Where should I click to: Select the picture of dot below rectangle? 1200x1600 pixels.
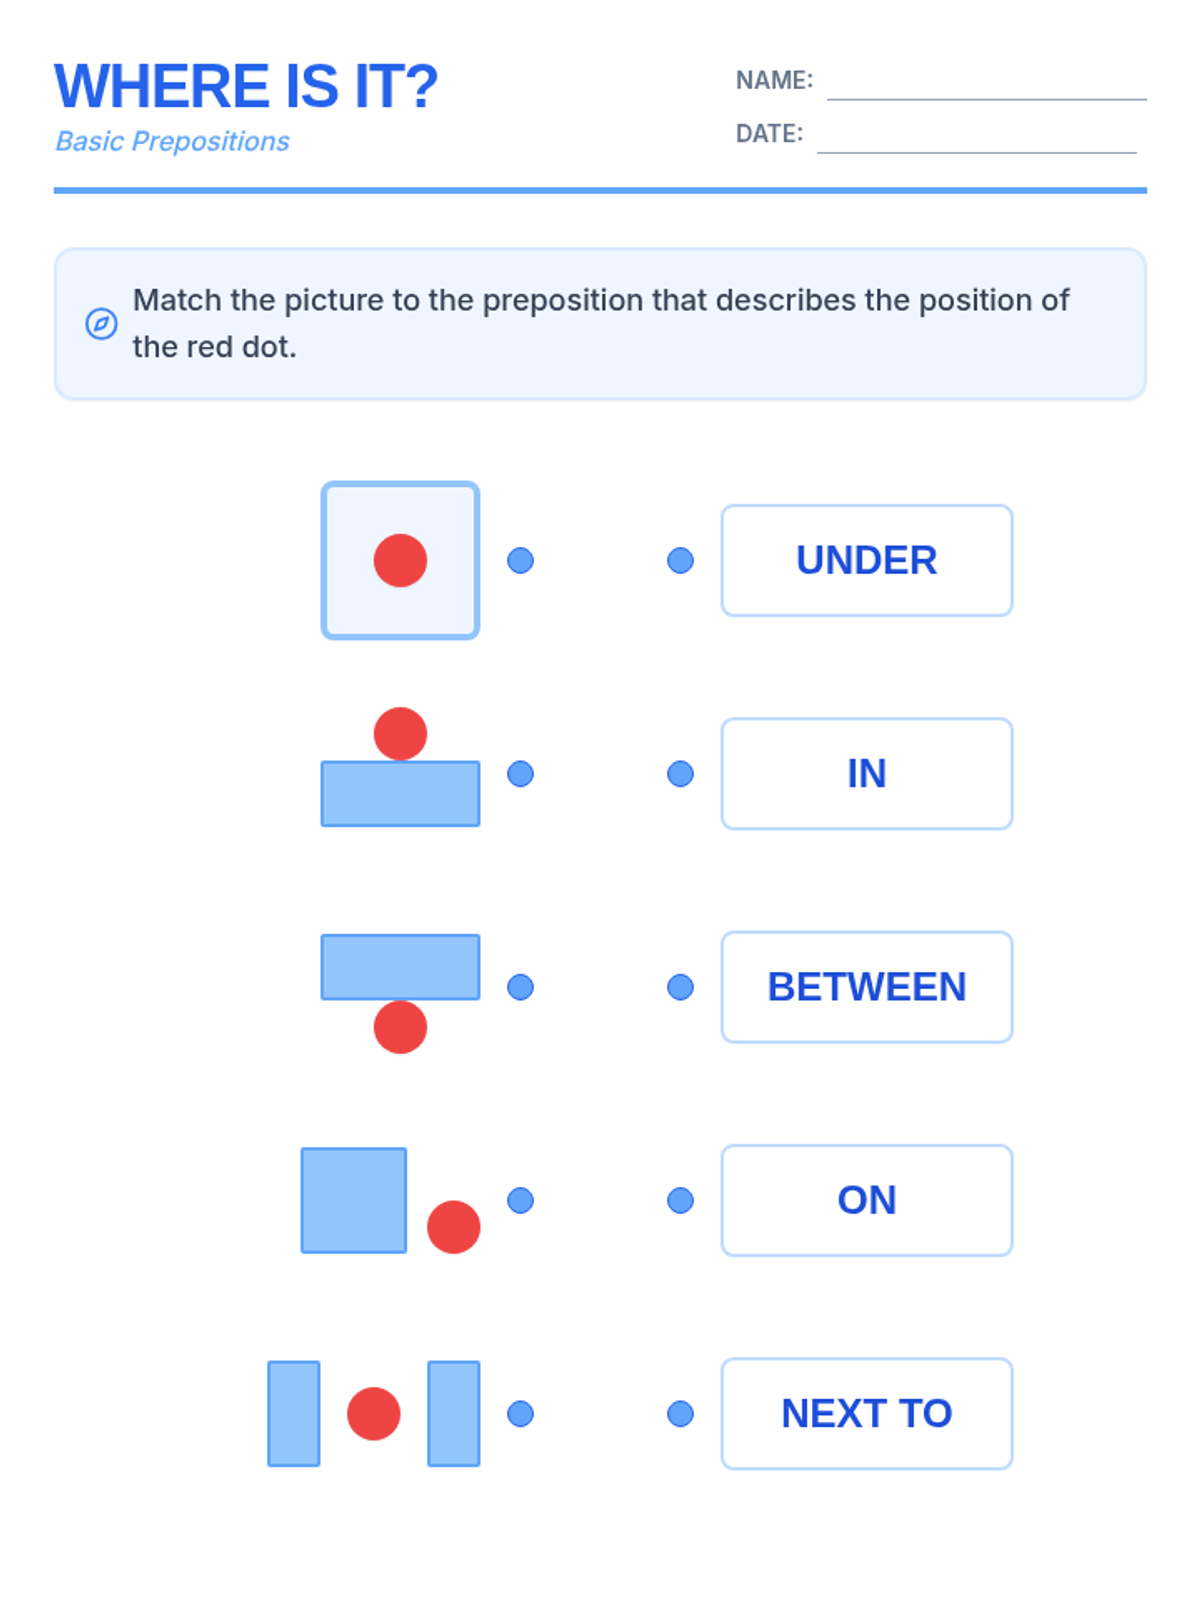[400, 994]
